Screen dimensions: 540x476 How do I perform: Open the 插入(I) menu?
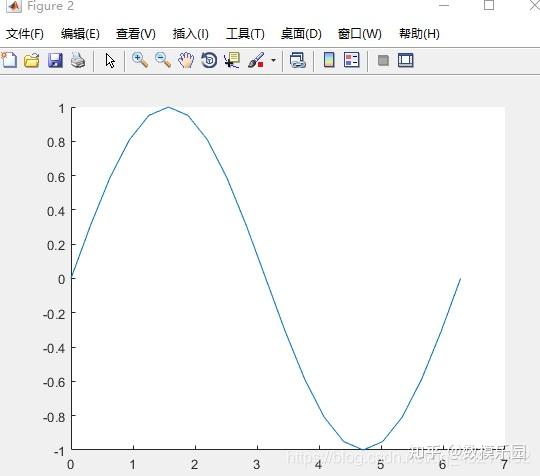[x=190, y=34]
